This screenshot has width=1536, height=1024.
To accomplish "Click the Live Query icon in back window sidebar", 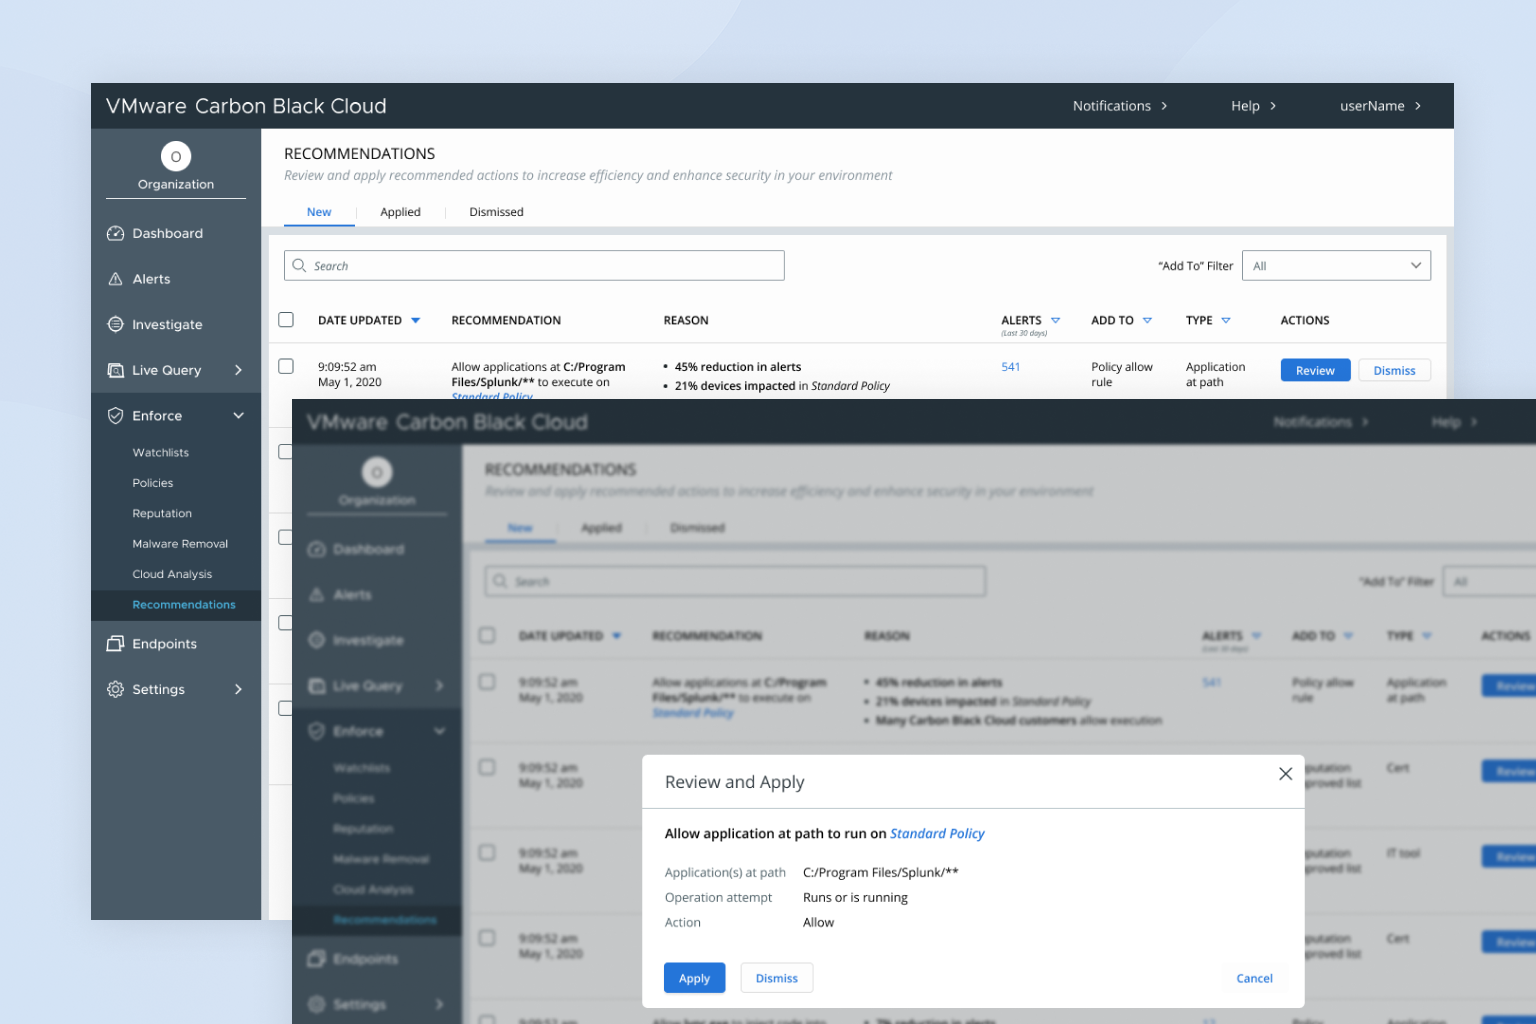I will 115,370.
